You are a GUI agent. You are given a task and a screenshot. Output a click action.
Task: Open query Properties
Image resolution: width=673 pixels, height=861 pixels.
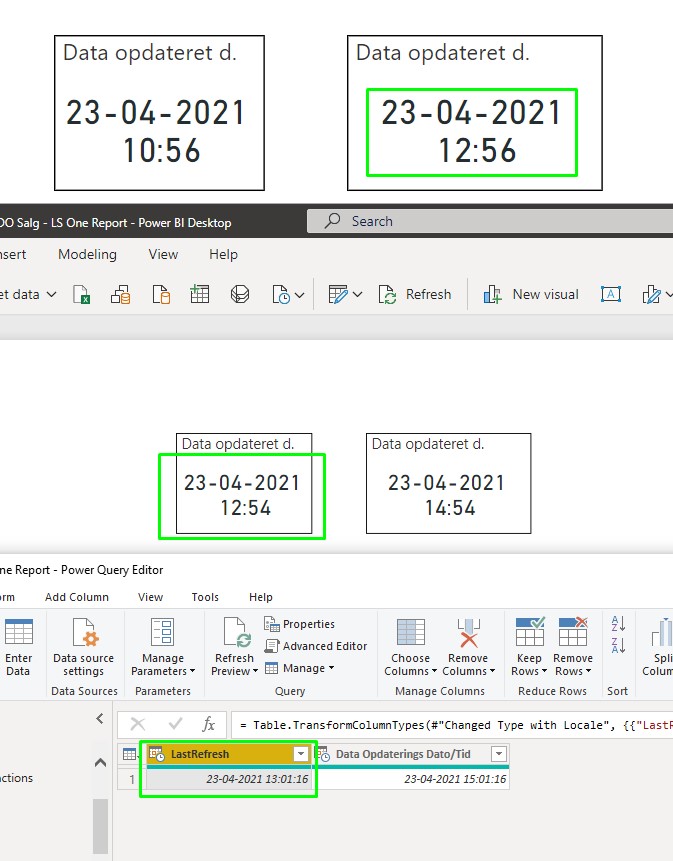[x=299, y=624]
